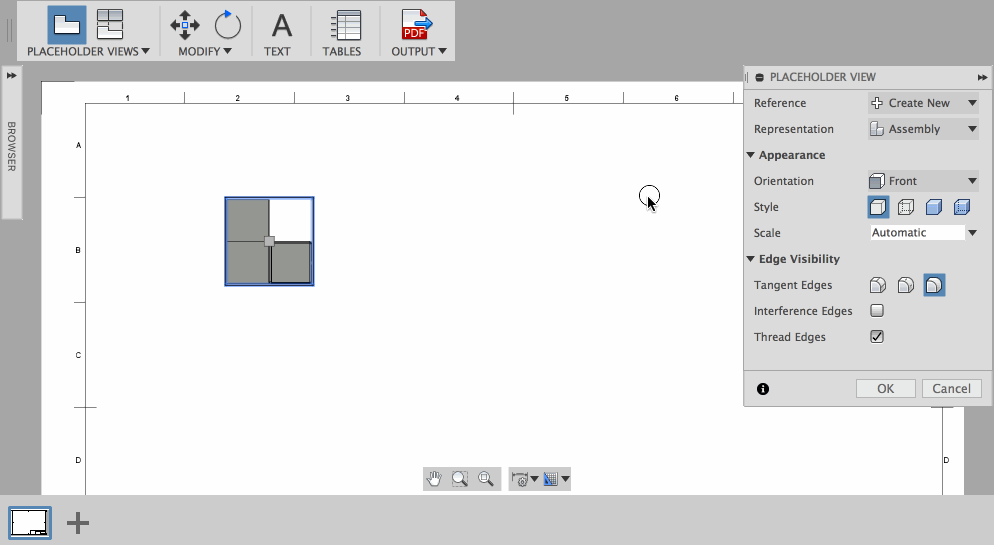This screenshot has height=545, width=994.
Task: Click the placeholder view on the sheet
Action: 269,241
